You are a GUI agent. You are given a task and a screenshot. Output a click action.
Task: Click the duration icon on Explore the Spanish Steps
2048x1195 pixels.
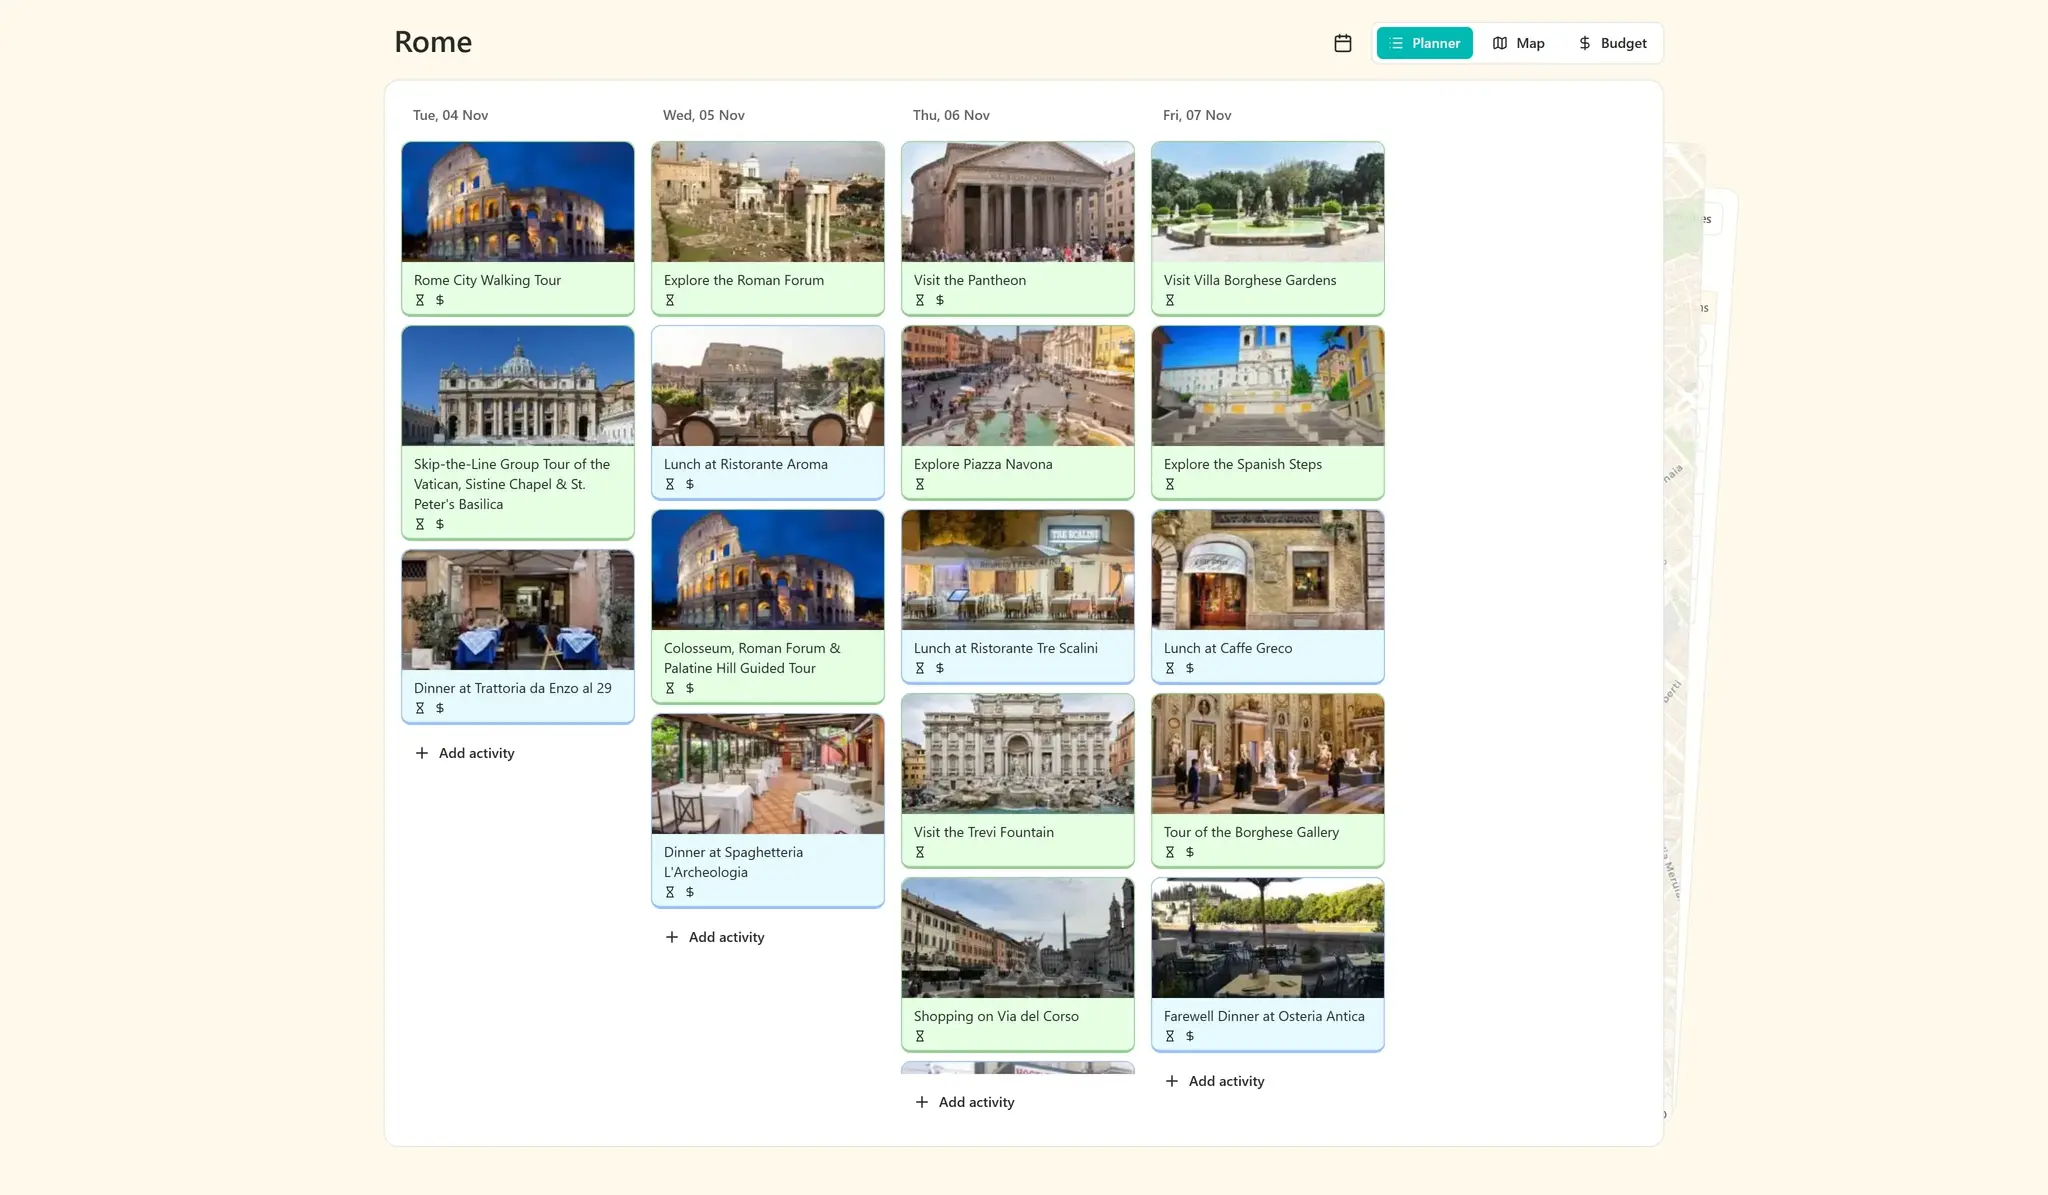tap(1170, 483)
